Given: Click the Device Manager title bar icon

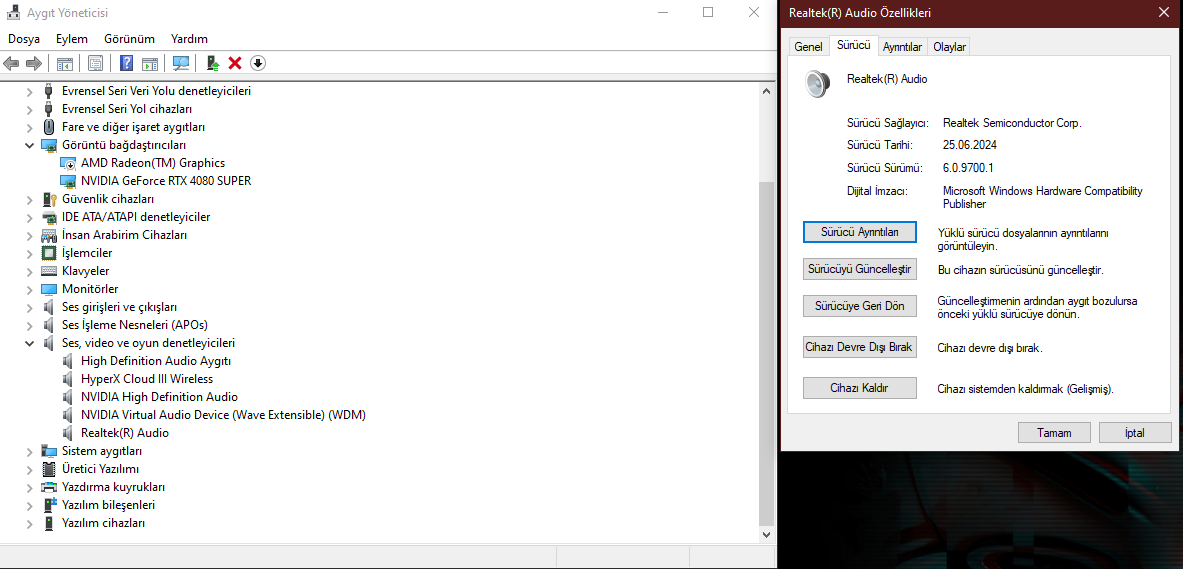Looking at the screenshot, I should tap(14, 13).
